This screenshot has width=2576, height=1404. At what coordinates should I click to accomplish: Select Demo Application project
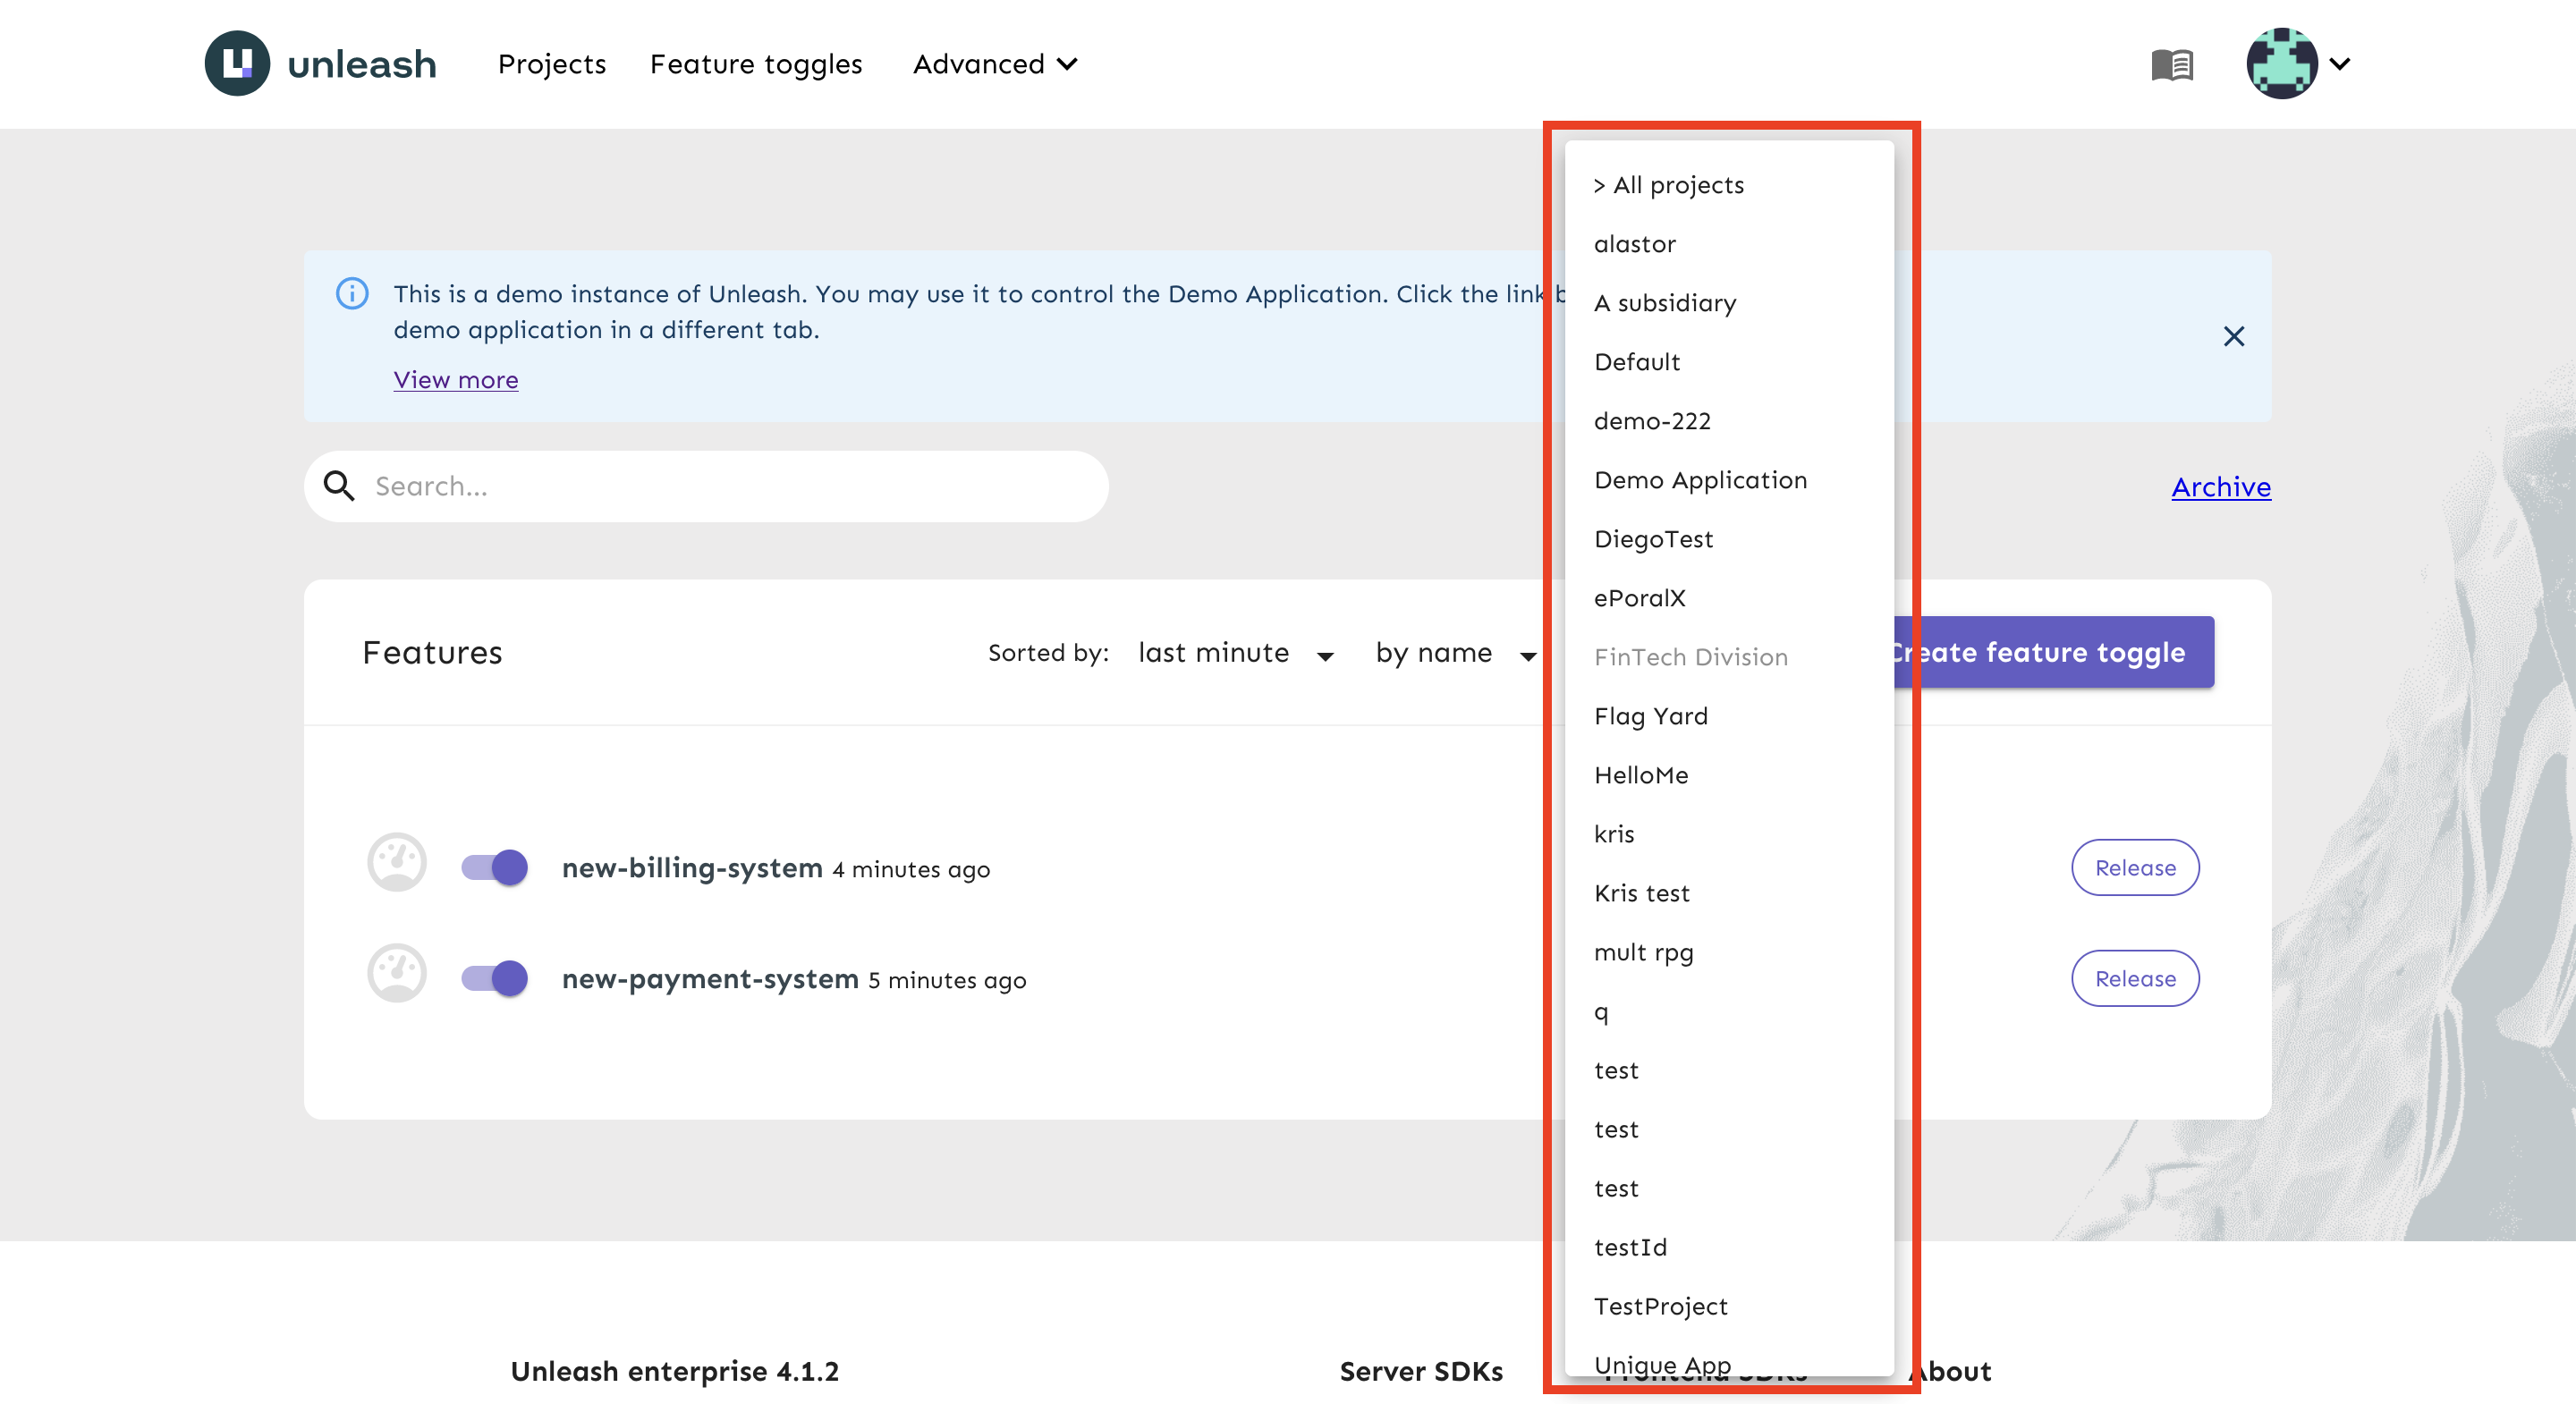pyautogui.click(x=1729, y=480)
